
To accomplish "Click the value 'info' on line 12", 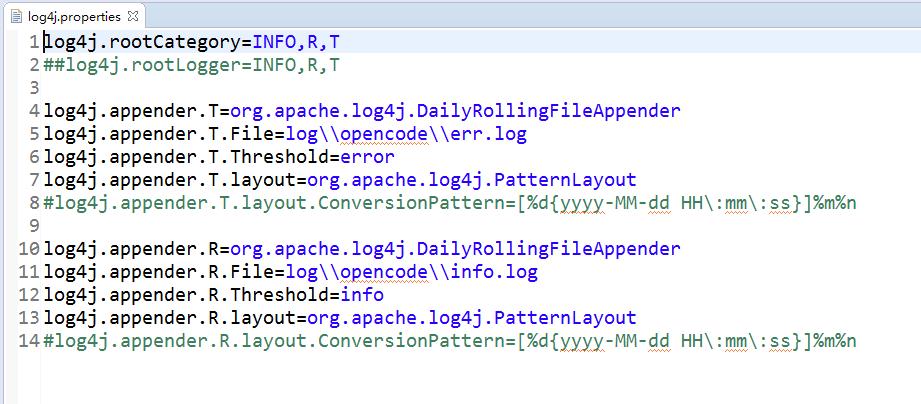I will tap(362, 295).
